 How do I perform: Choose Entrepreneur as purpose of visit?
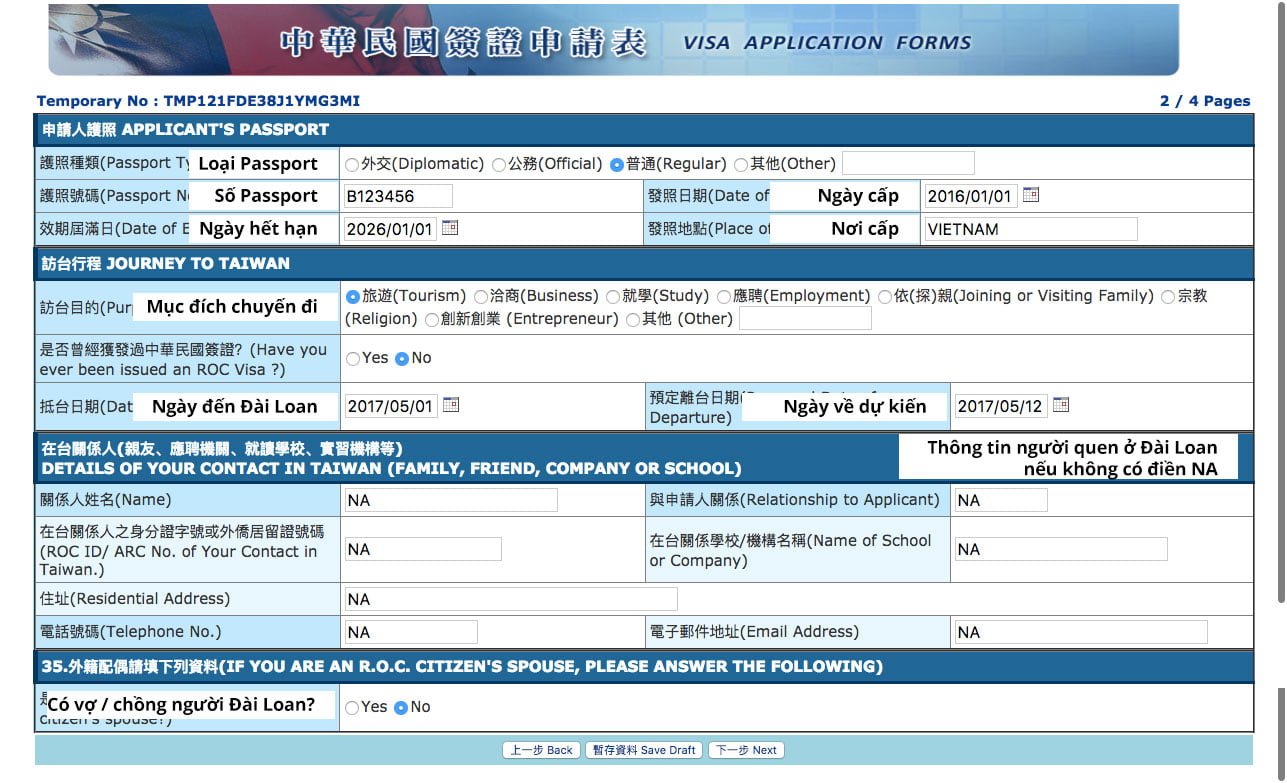click(432, 320)
